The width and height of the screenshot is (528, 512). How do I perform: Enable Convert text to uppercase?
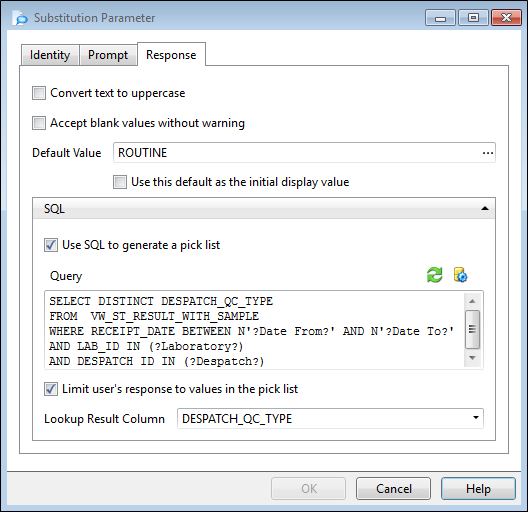(39, 93)
